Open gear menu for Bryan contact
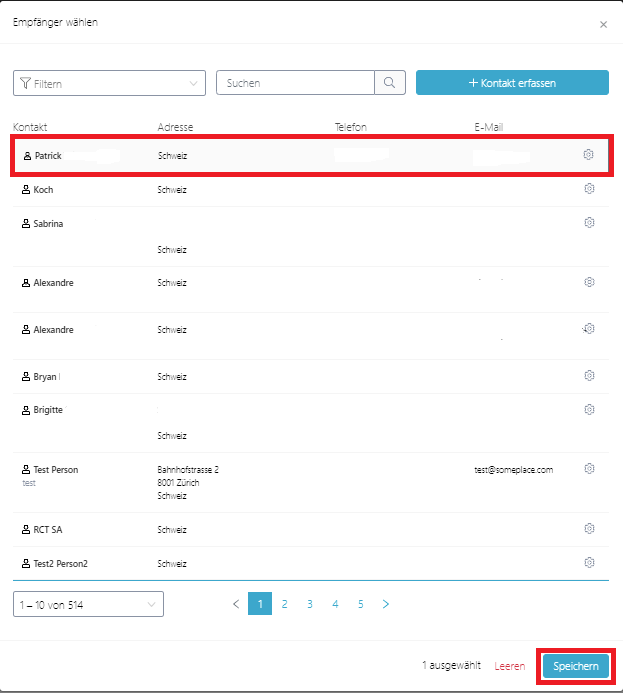The height and width of the screenshot is (693, 623). [589, 376]
